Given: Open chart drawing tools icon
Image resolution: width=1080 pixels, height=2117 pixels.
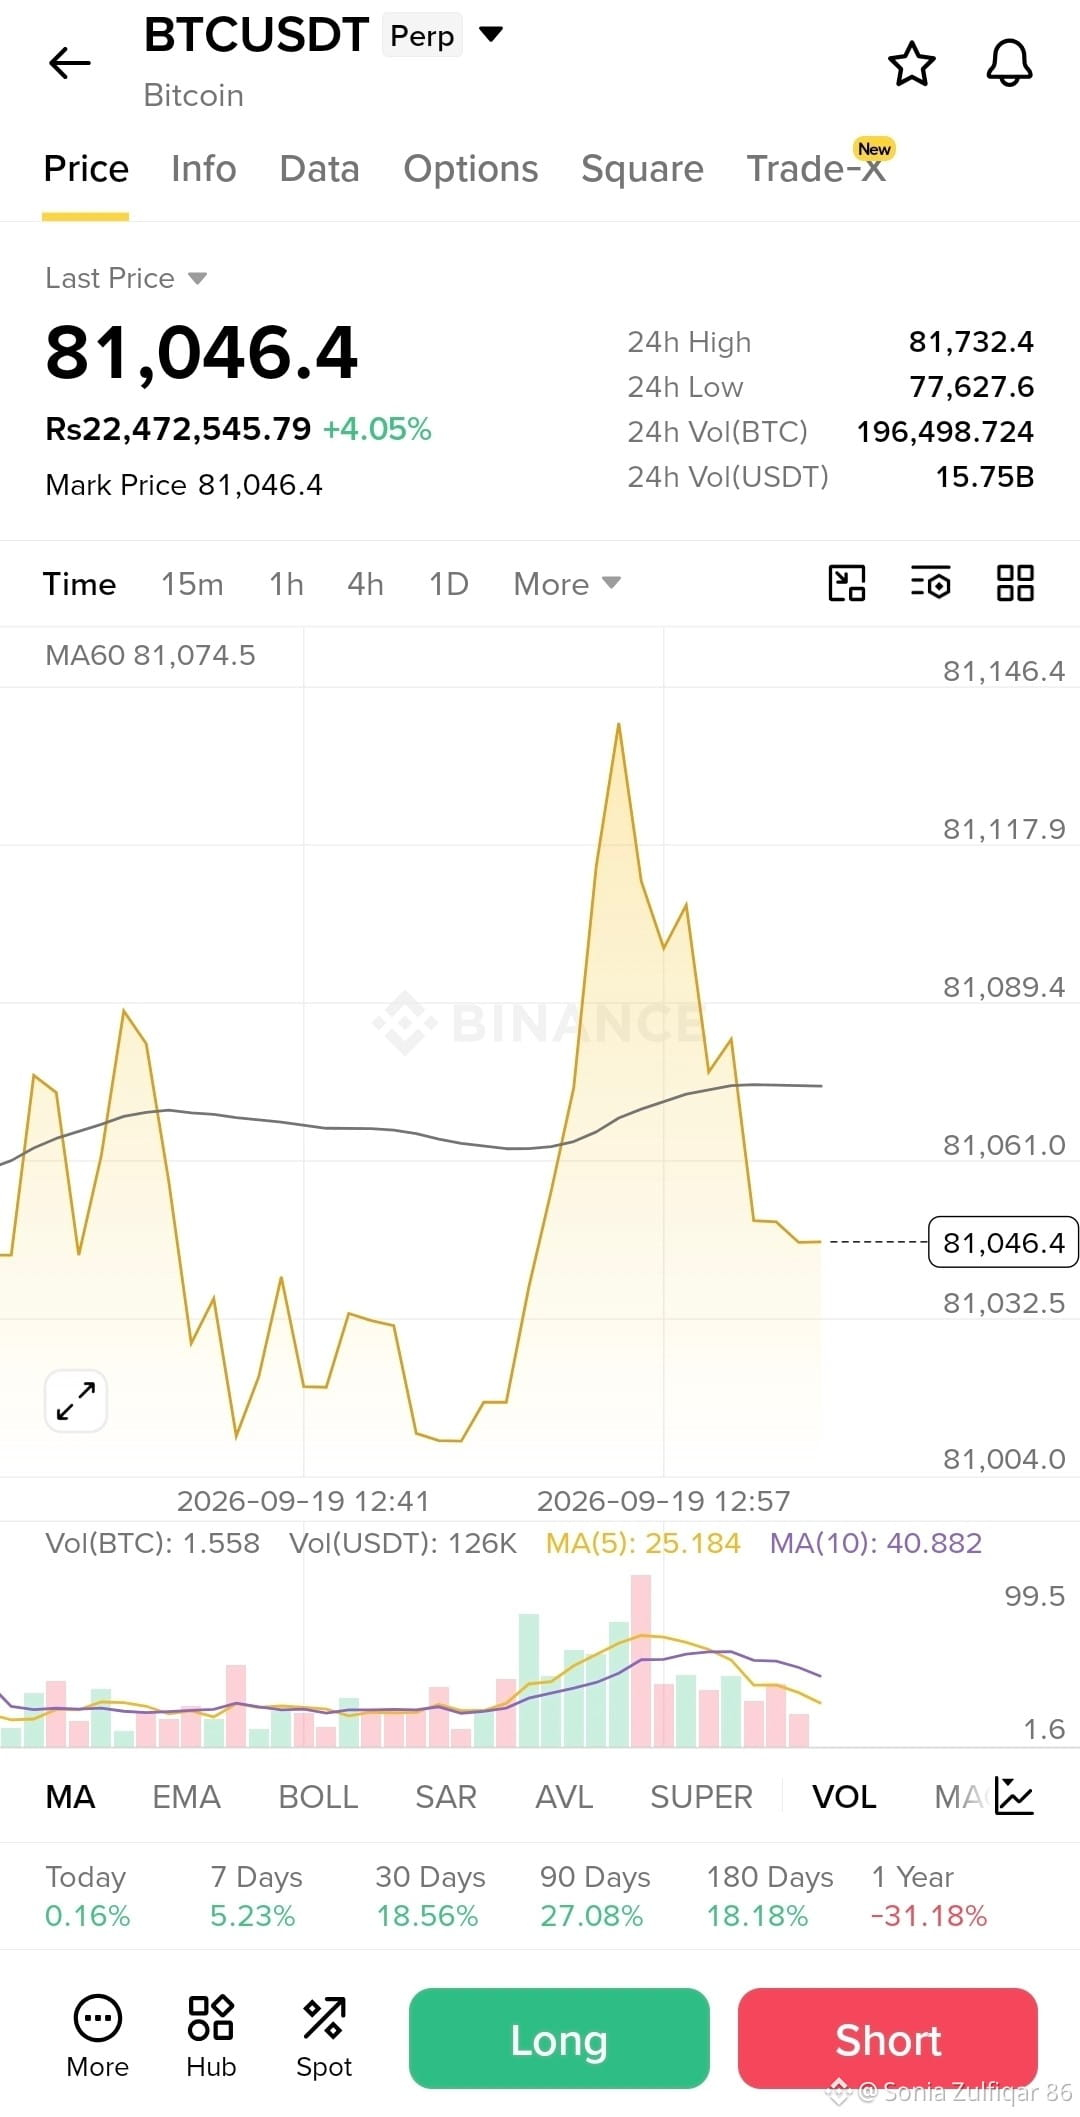Looking at the screenshot, I should [x=847, y=583].
